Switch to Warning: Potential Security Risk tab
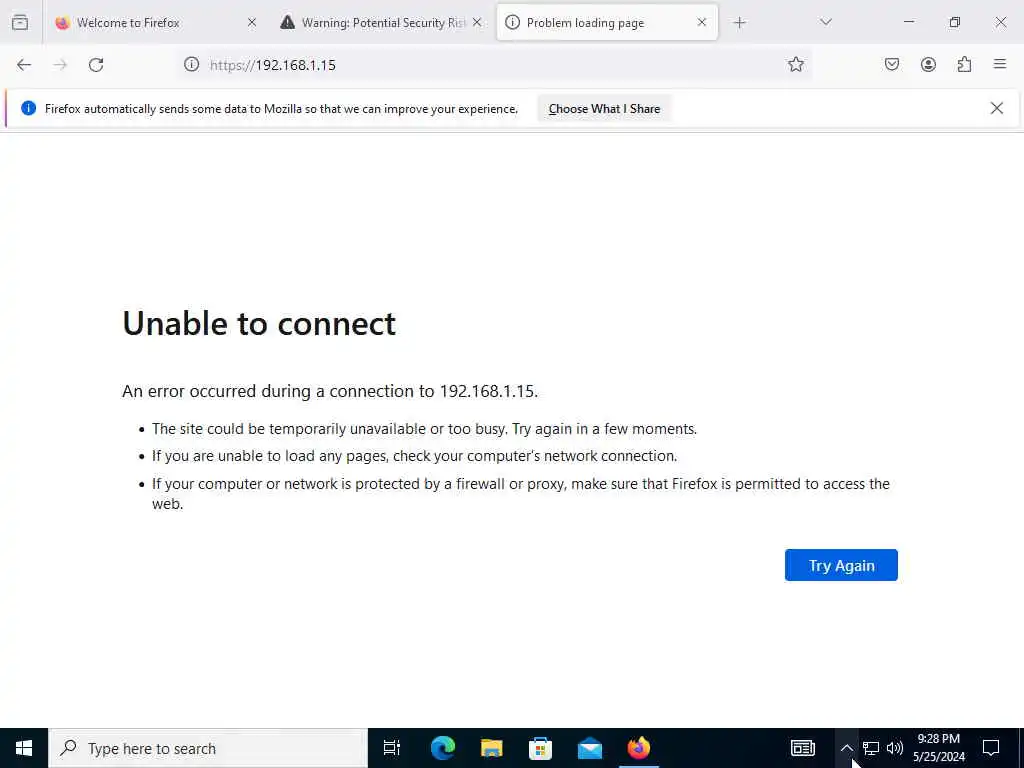The height and width of the screenshot is (768, 1024). click(381, 23)
